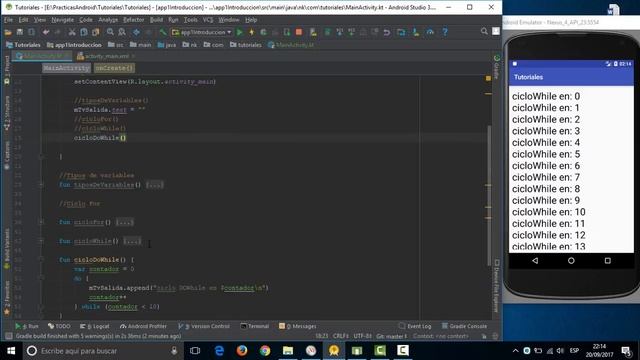The image size is (640, 360).
Task: Click the UTF-8 encoding status entry
Action: tap(362, 336)
